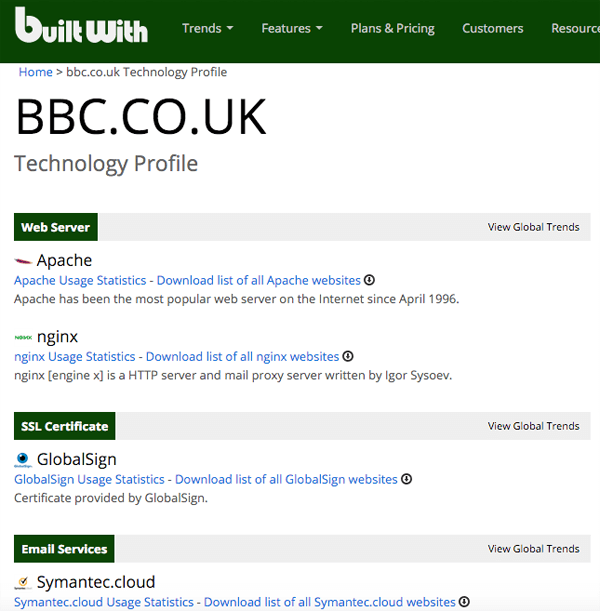Click download icon after GlobalSign websites link
This screenshot has height=611, width=600.
pyautogui.click(x=406, y=479)
